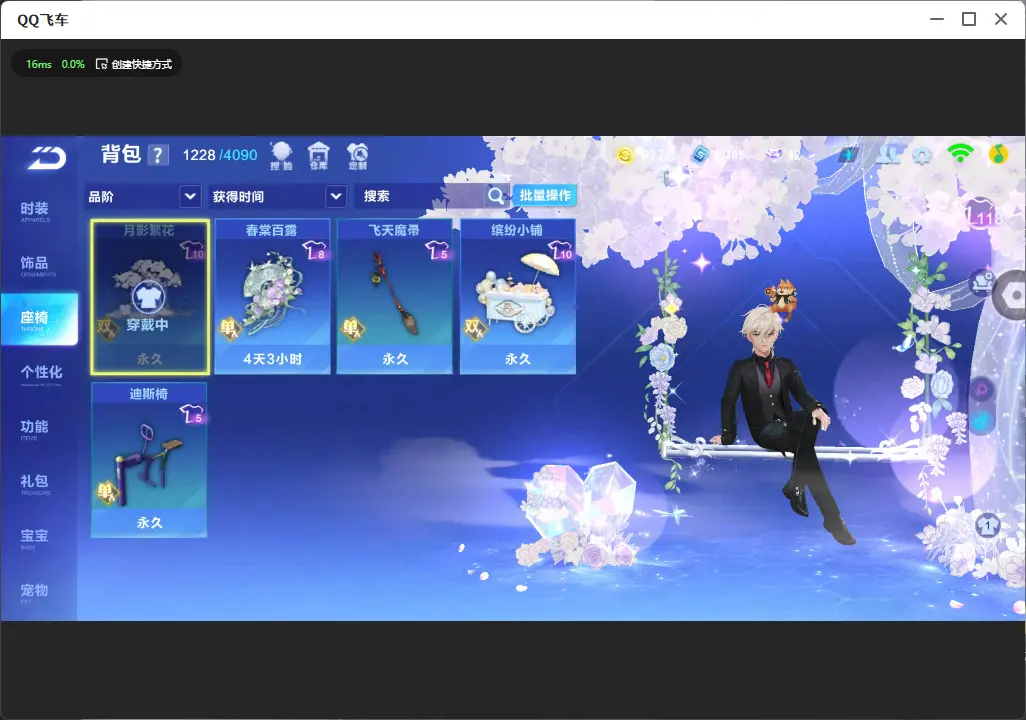Click the purple diamond currency icon
This screenshot has width=1026, height=720.
774,155
